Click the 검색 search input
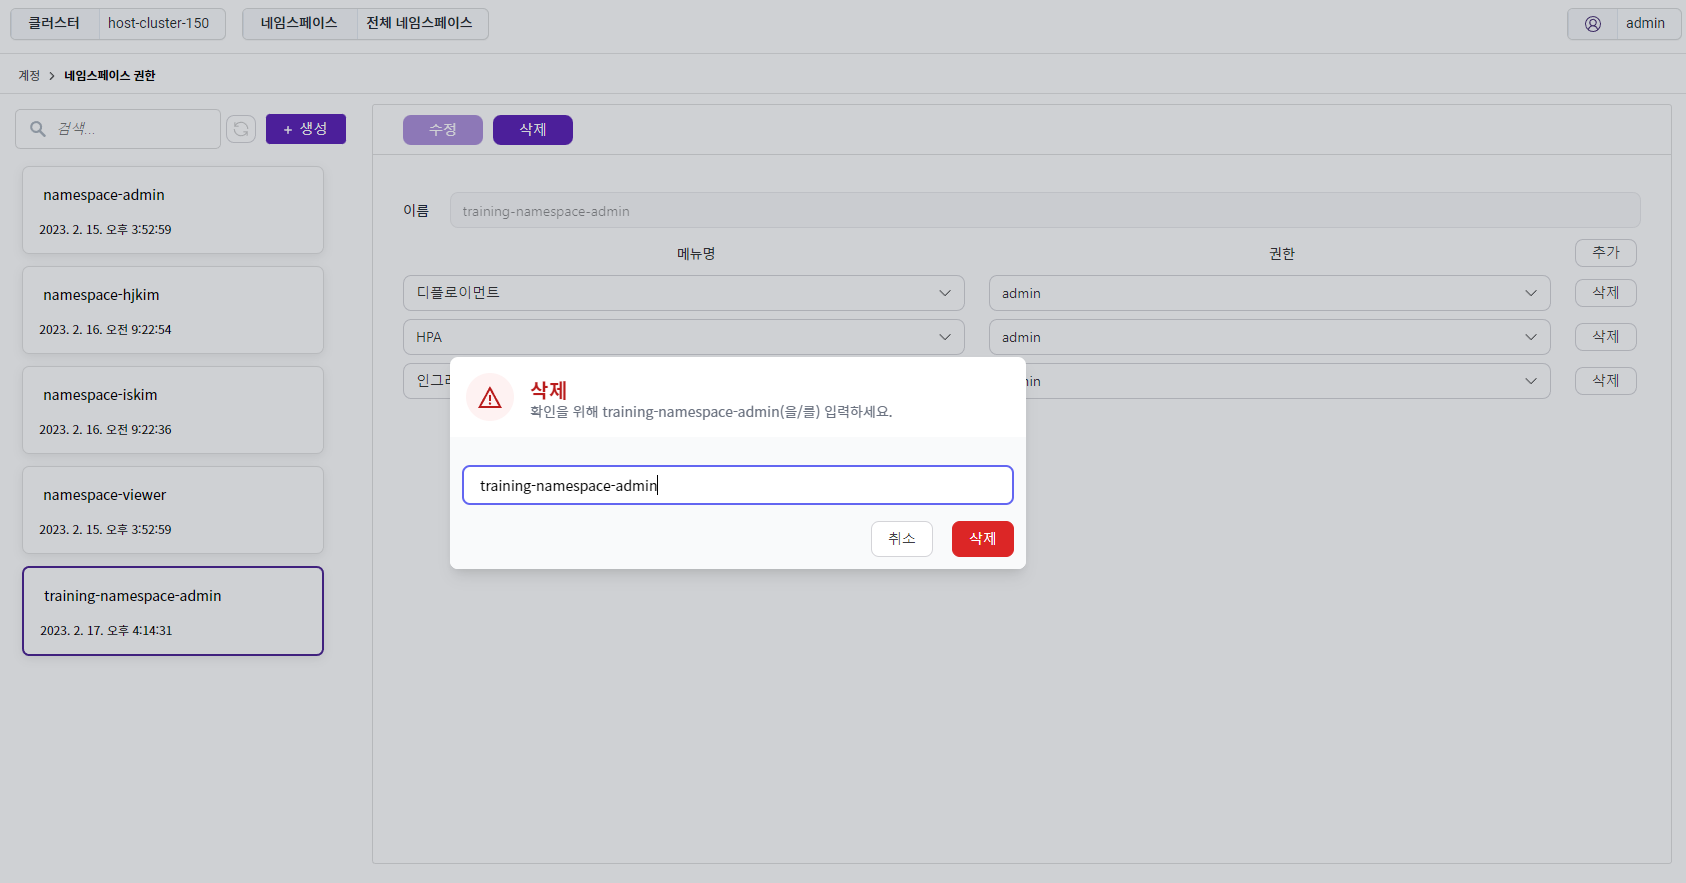The image size is (1686, 883). coord(118,129)
